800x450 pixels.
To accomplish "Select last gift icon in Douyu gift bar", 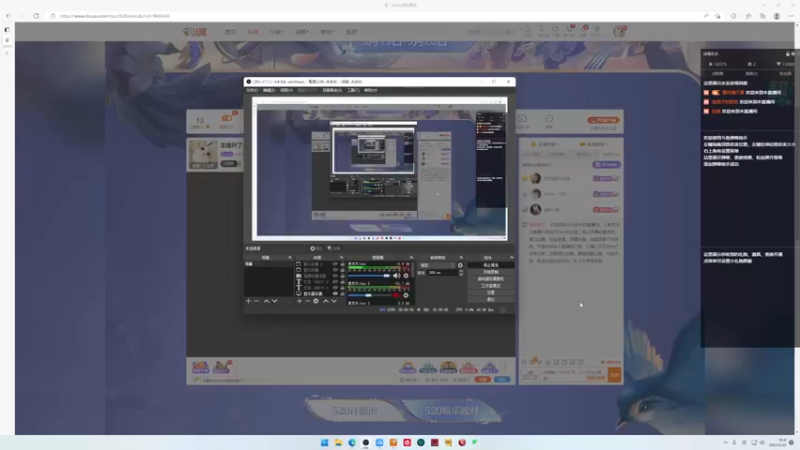I will [x=489, y=367].
